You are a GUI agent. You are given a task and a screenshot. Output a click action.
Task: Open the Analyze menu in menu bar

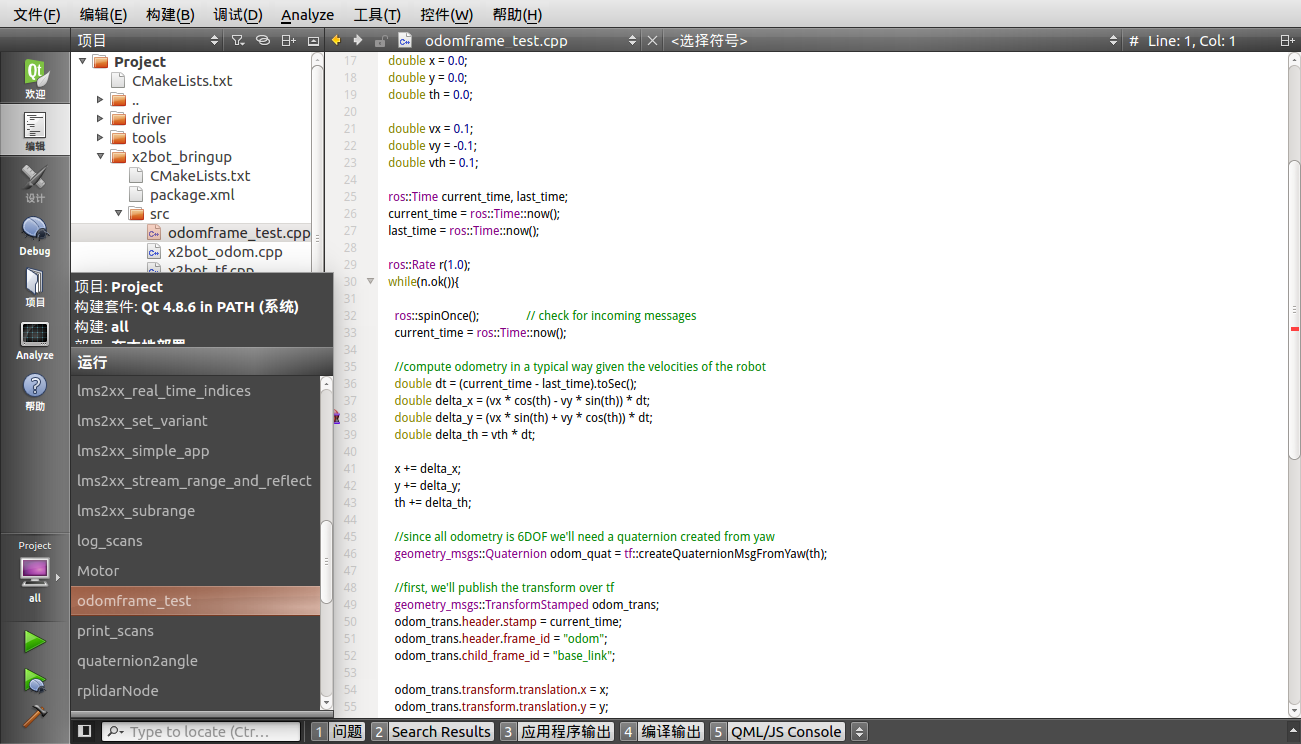tap(307, 14)
